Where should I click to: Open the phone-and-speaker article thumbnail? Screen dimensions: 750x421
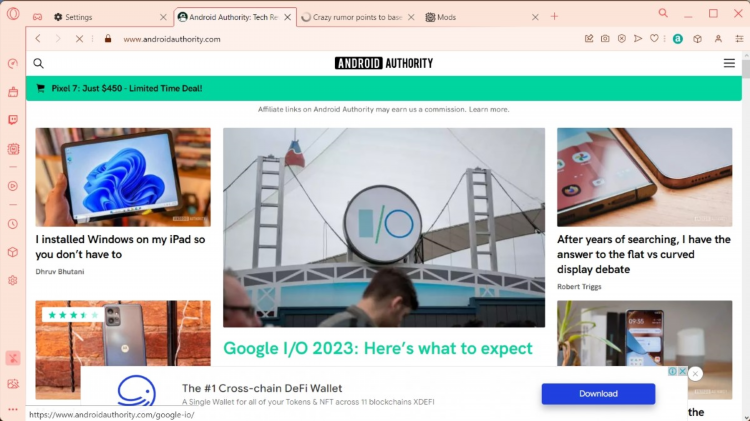coord(644,333)
